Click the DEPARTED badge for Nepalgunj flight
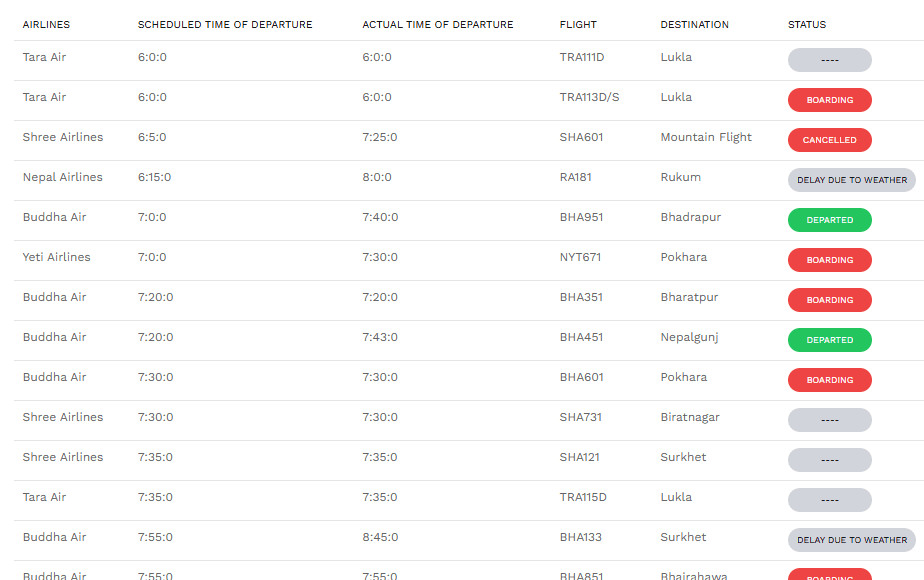 click(x=829, y=340)
